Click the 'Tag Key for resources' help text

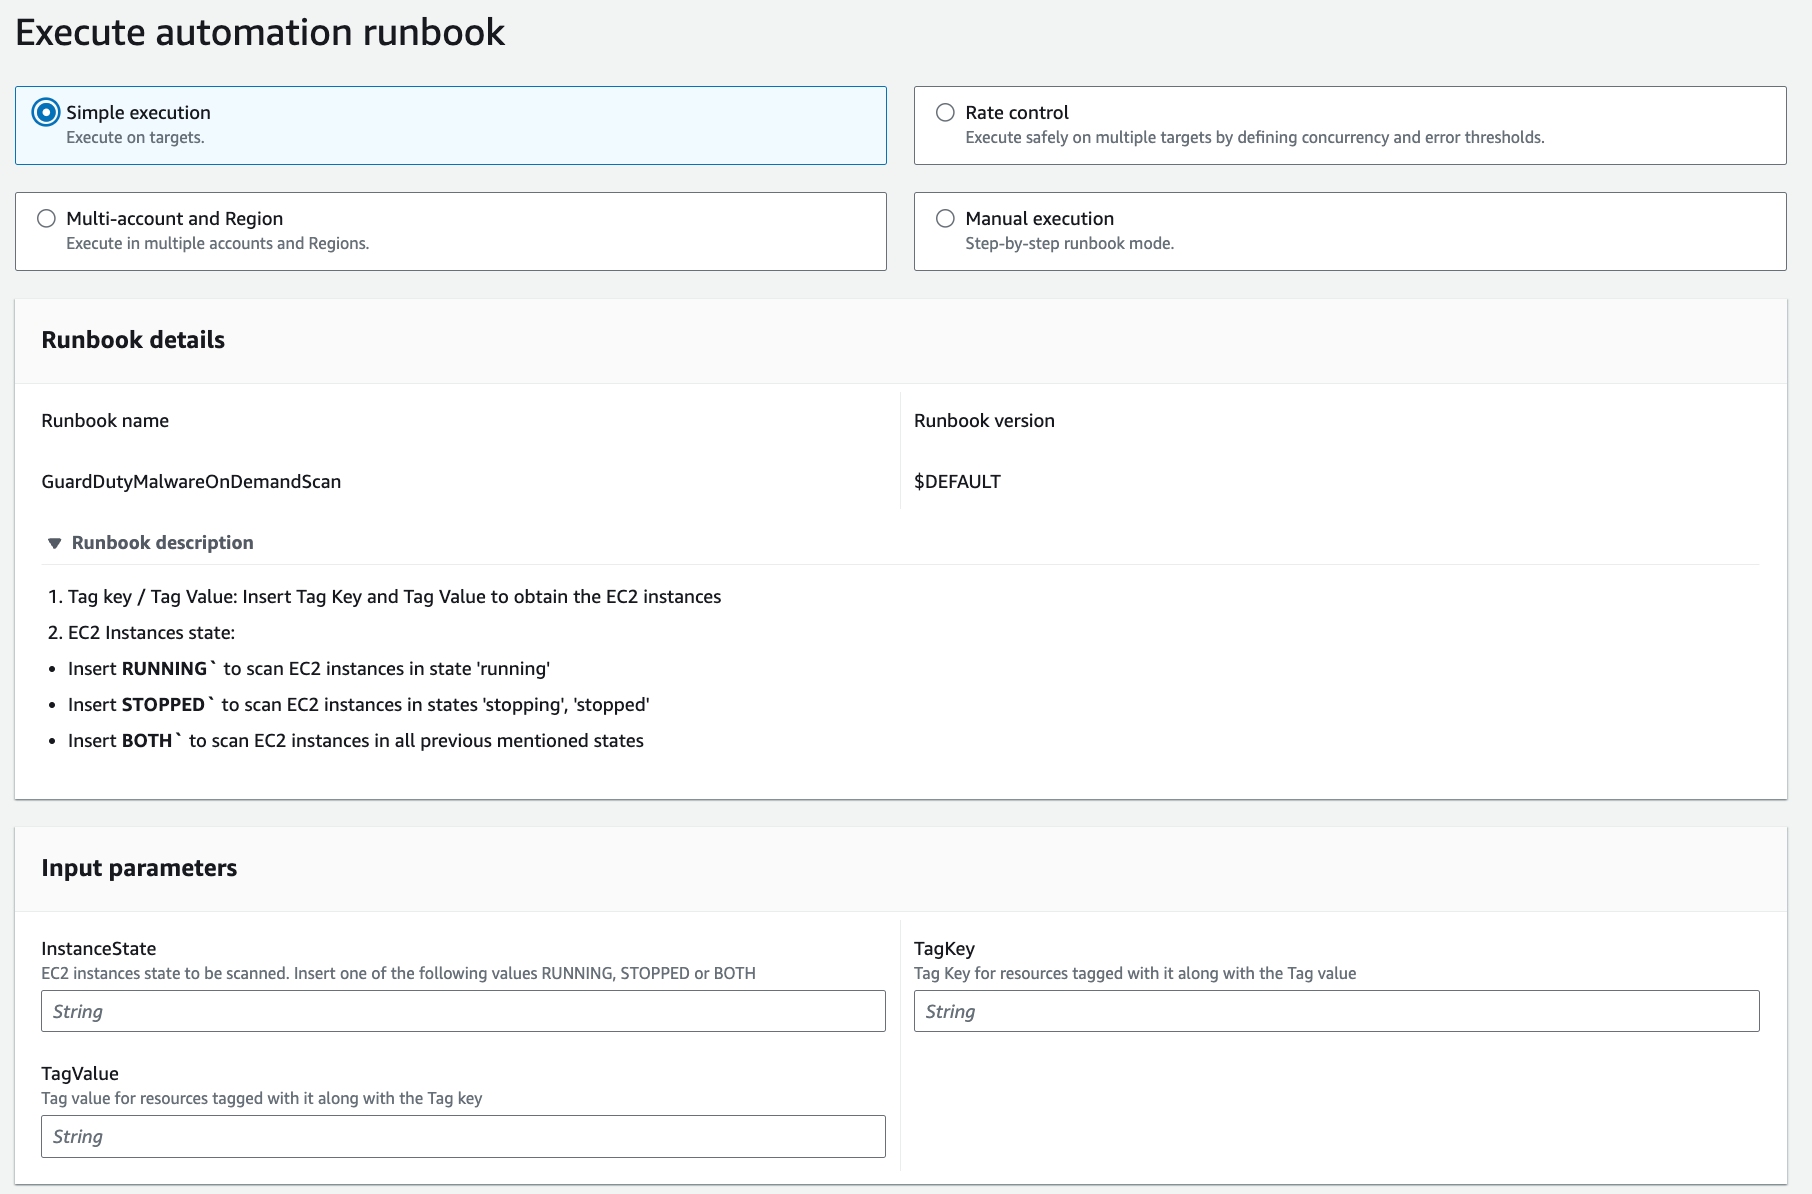[1135, 973]
